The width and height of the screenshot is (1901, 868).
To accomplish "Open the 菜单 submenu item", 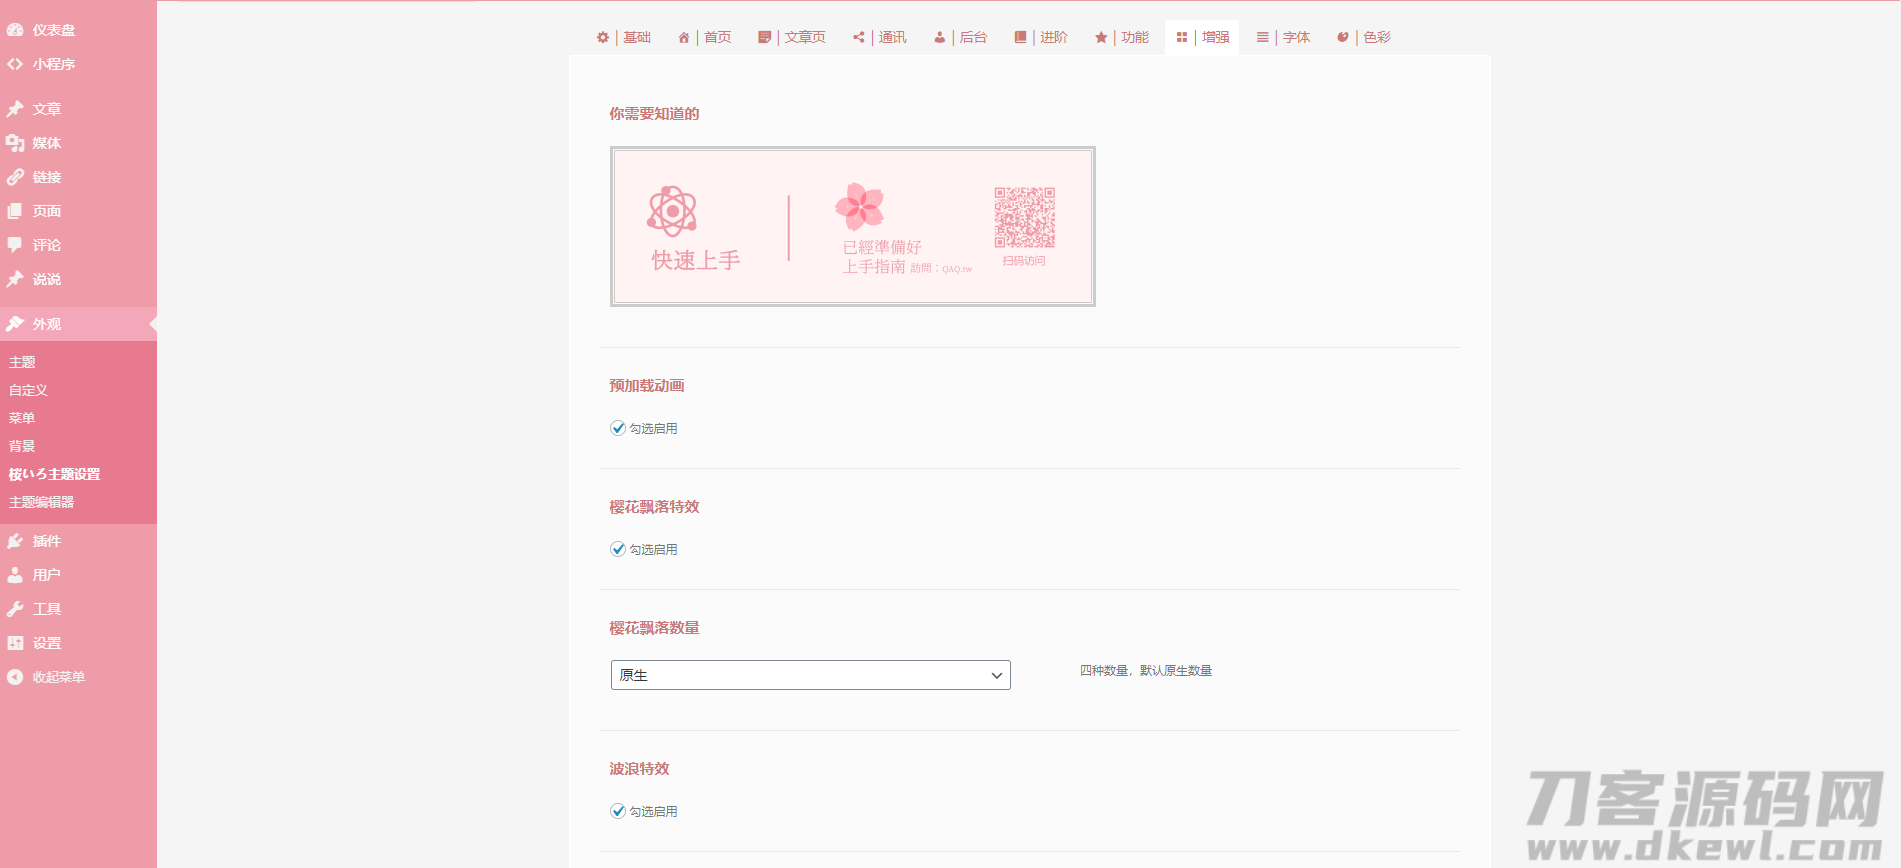I will [x=22, y=418].
